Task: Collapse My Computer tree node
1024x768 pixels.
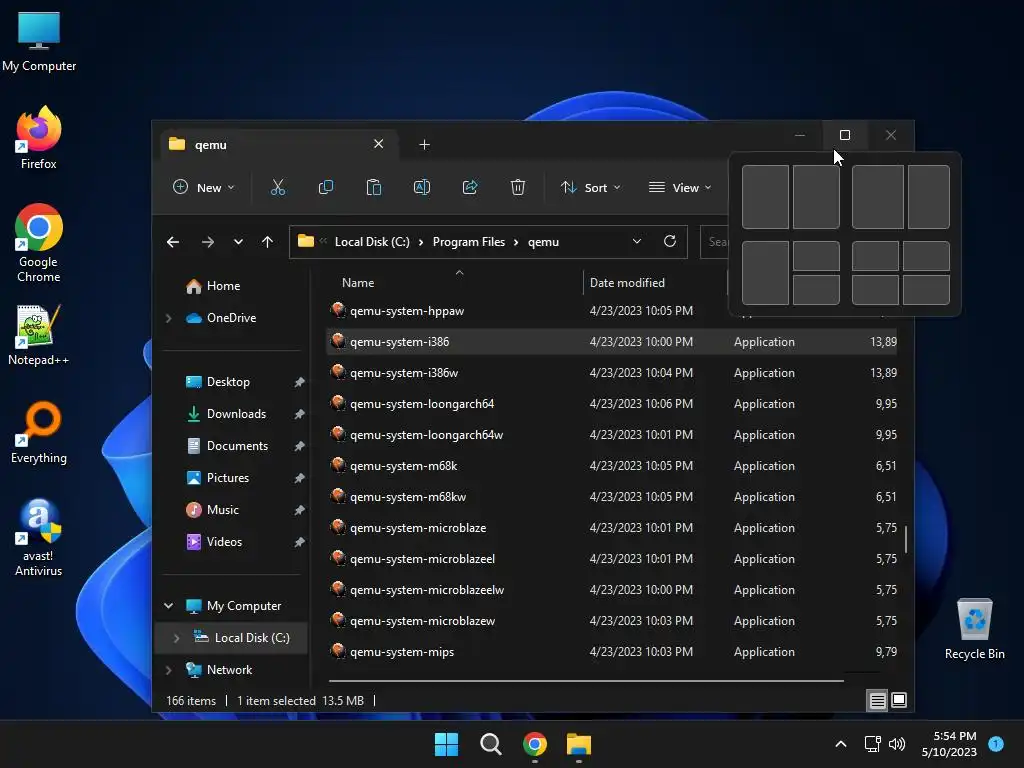Action: (x=168, y=606)
